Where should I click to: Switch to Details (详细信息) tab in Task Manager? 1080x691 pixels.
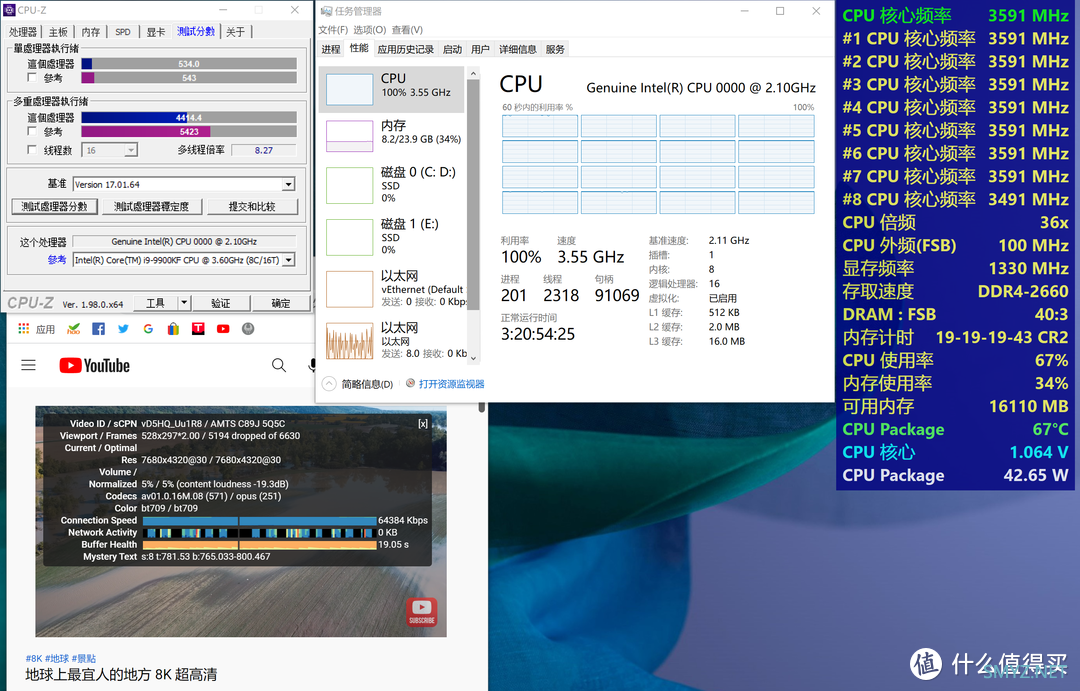coord(518,50)
